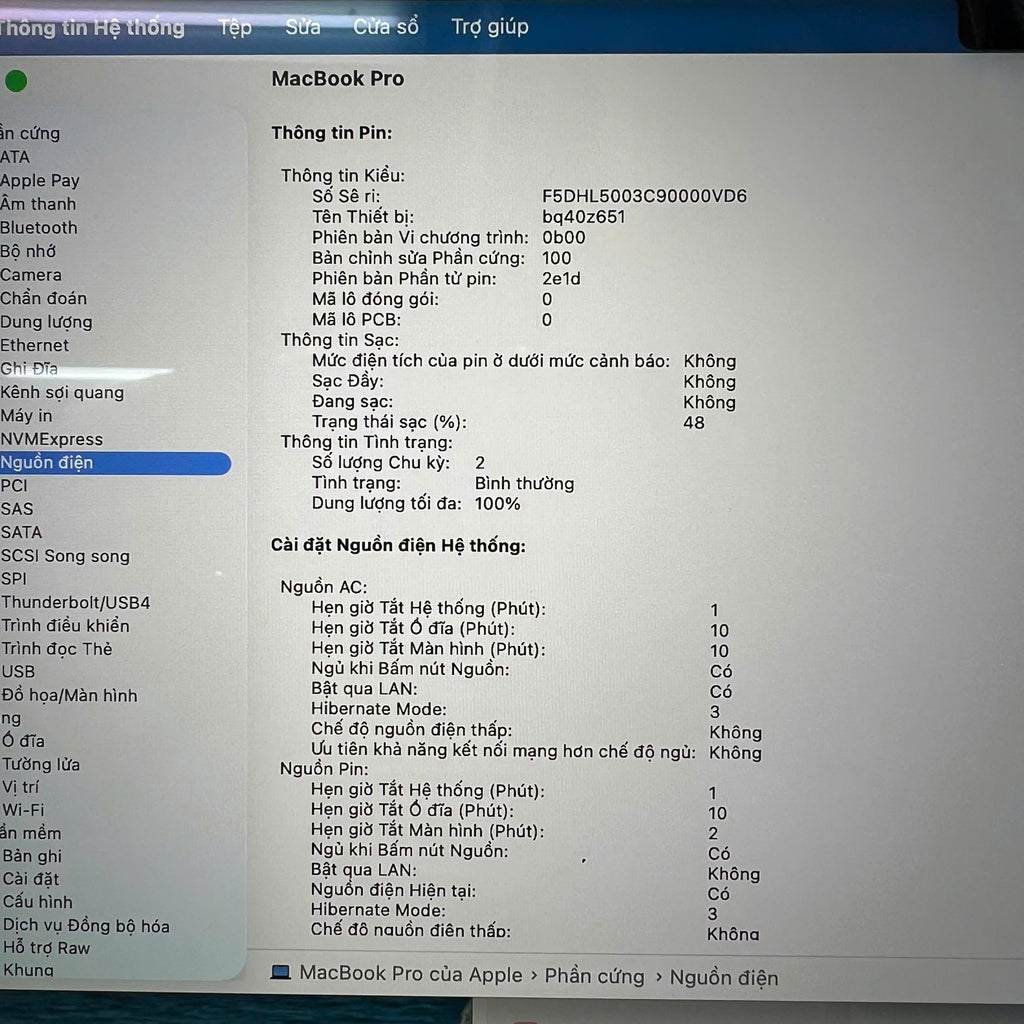Viewport: 1024px width, 1024px height.
Task: Select Tường lửa in the sidebar
Action: click(x=41, y=765)
